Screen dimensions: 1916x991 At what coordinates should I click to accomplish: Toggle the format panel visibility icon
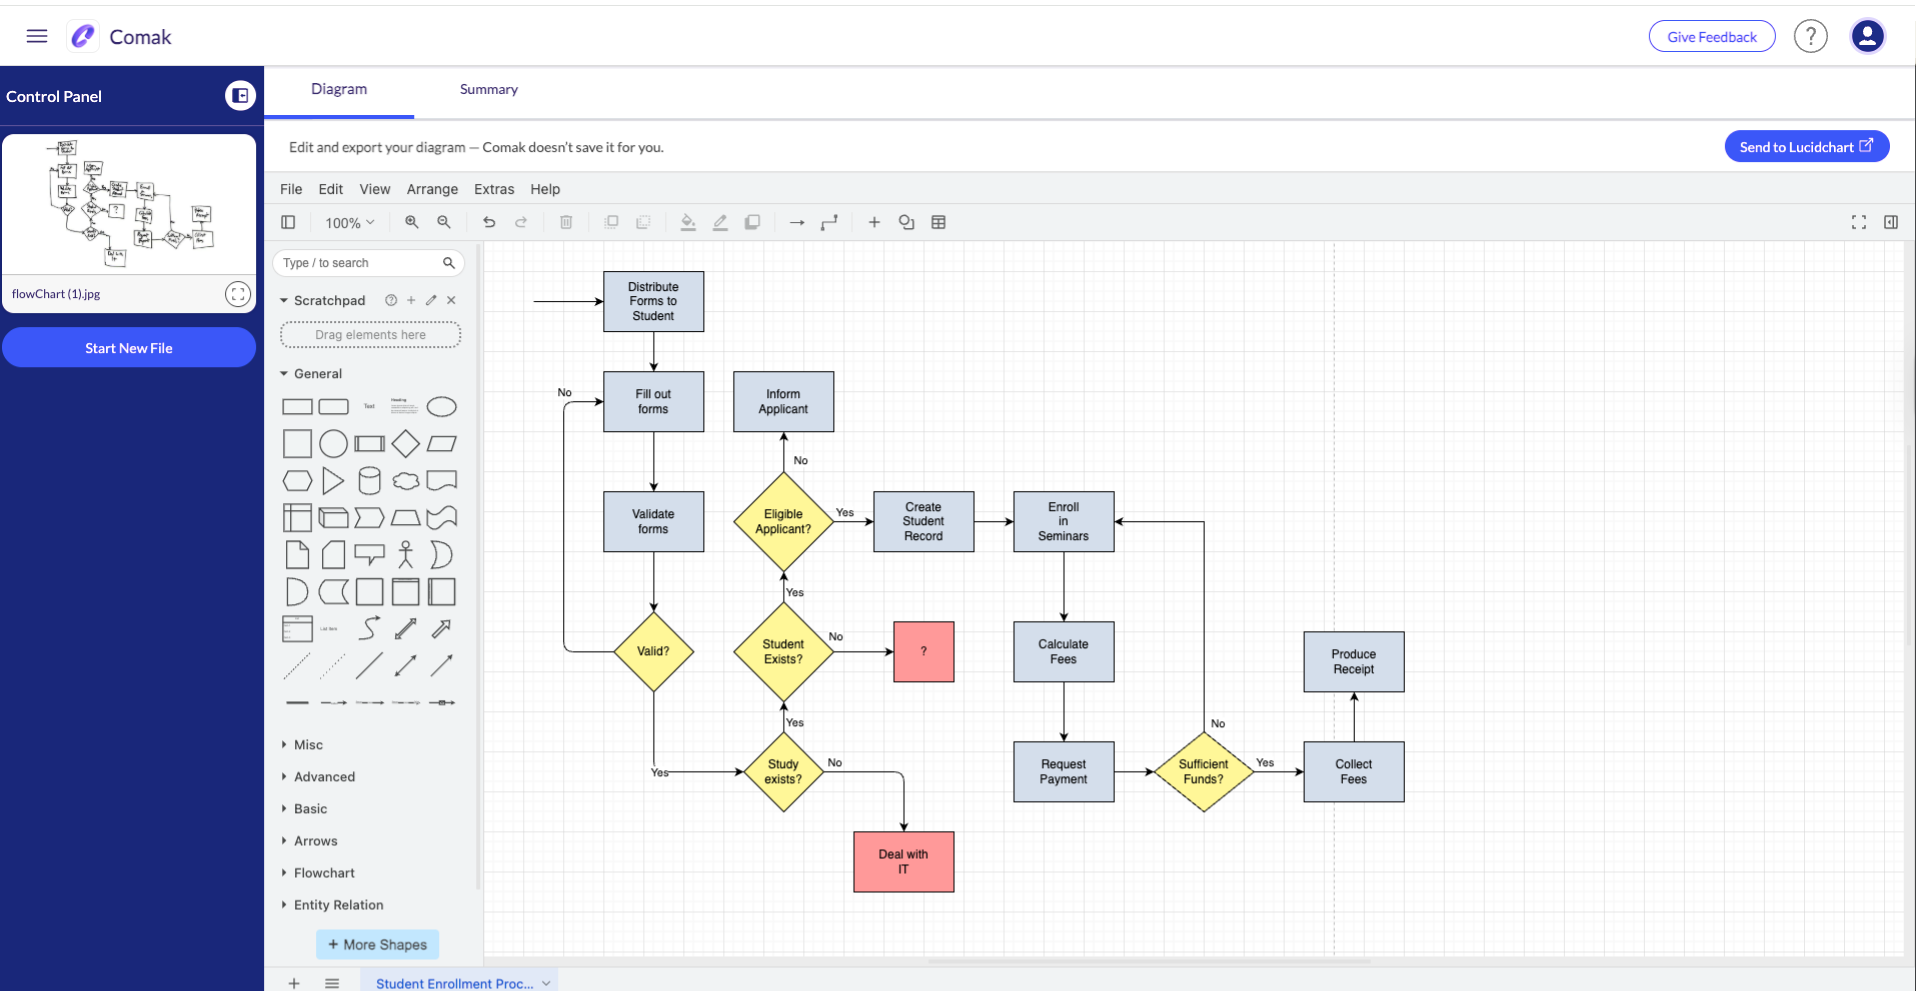[1891, 222]
